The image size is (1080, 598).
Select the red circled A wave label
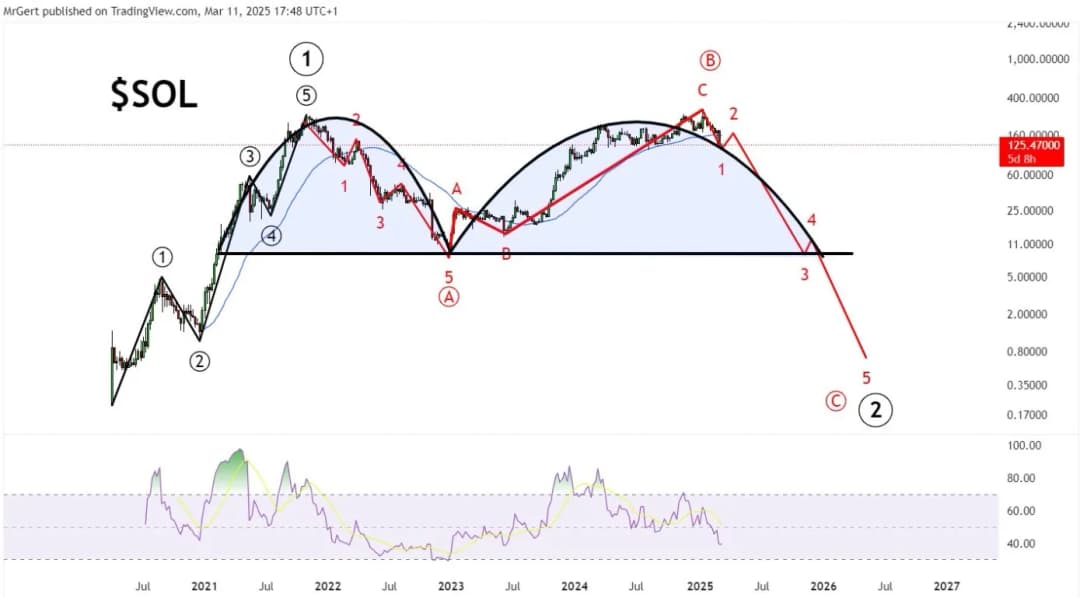(x=449, y=296)
